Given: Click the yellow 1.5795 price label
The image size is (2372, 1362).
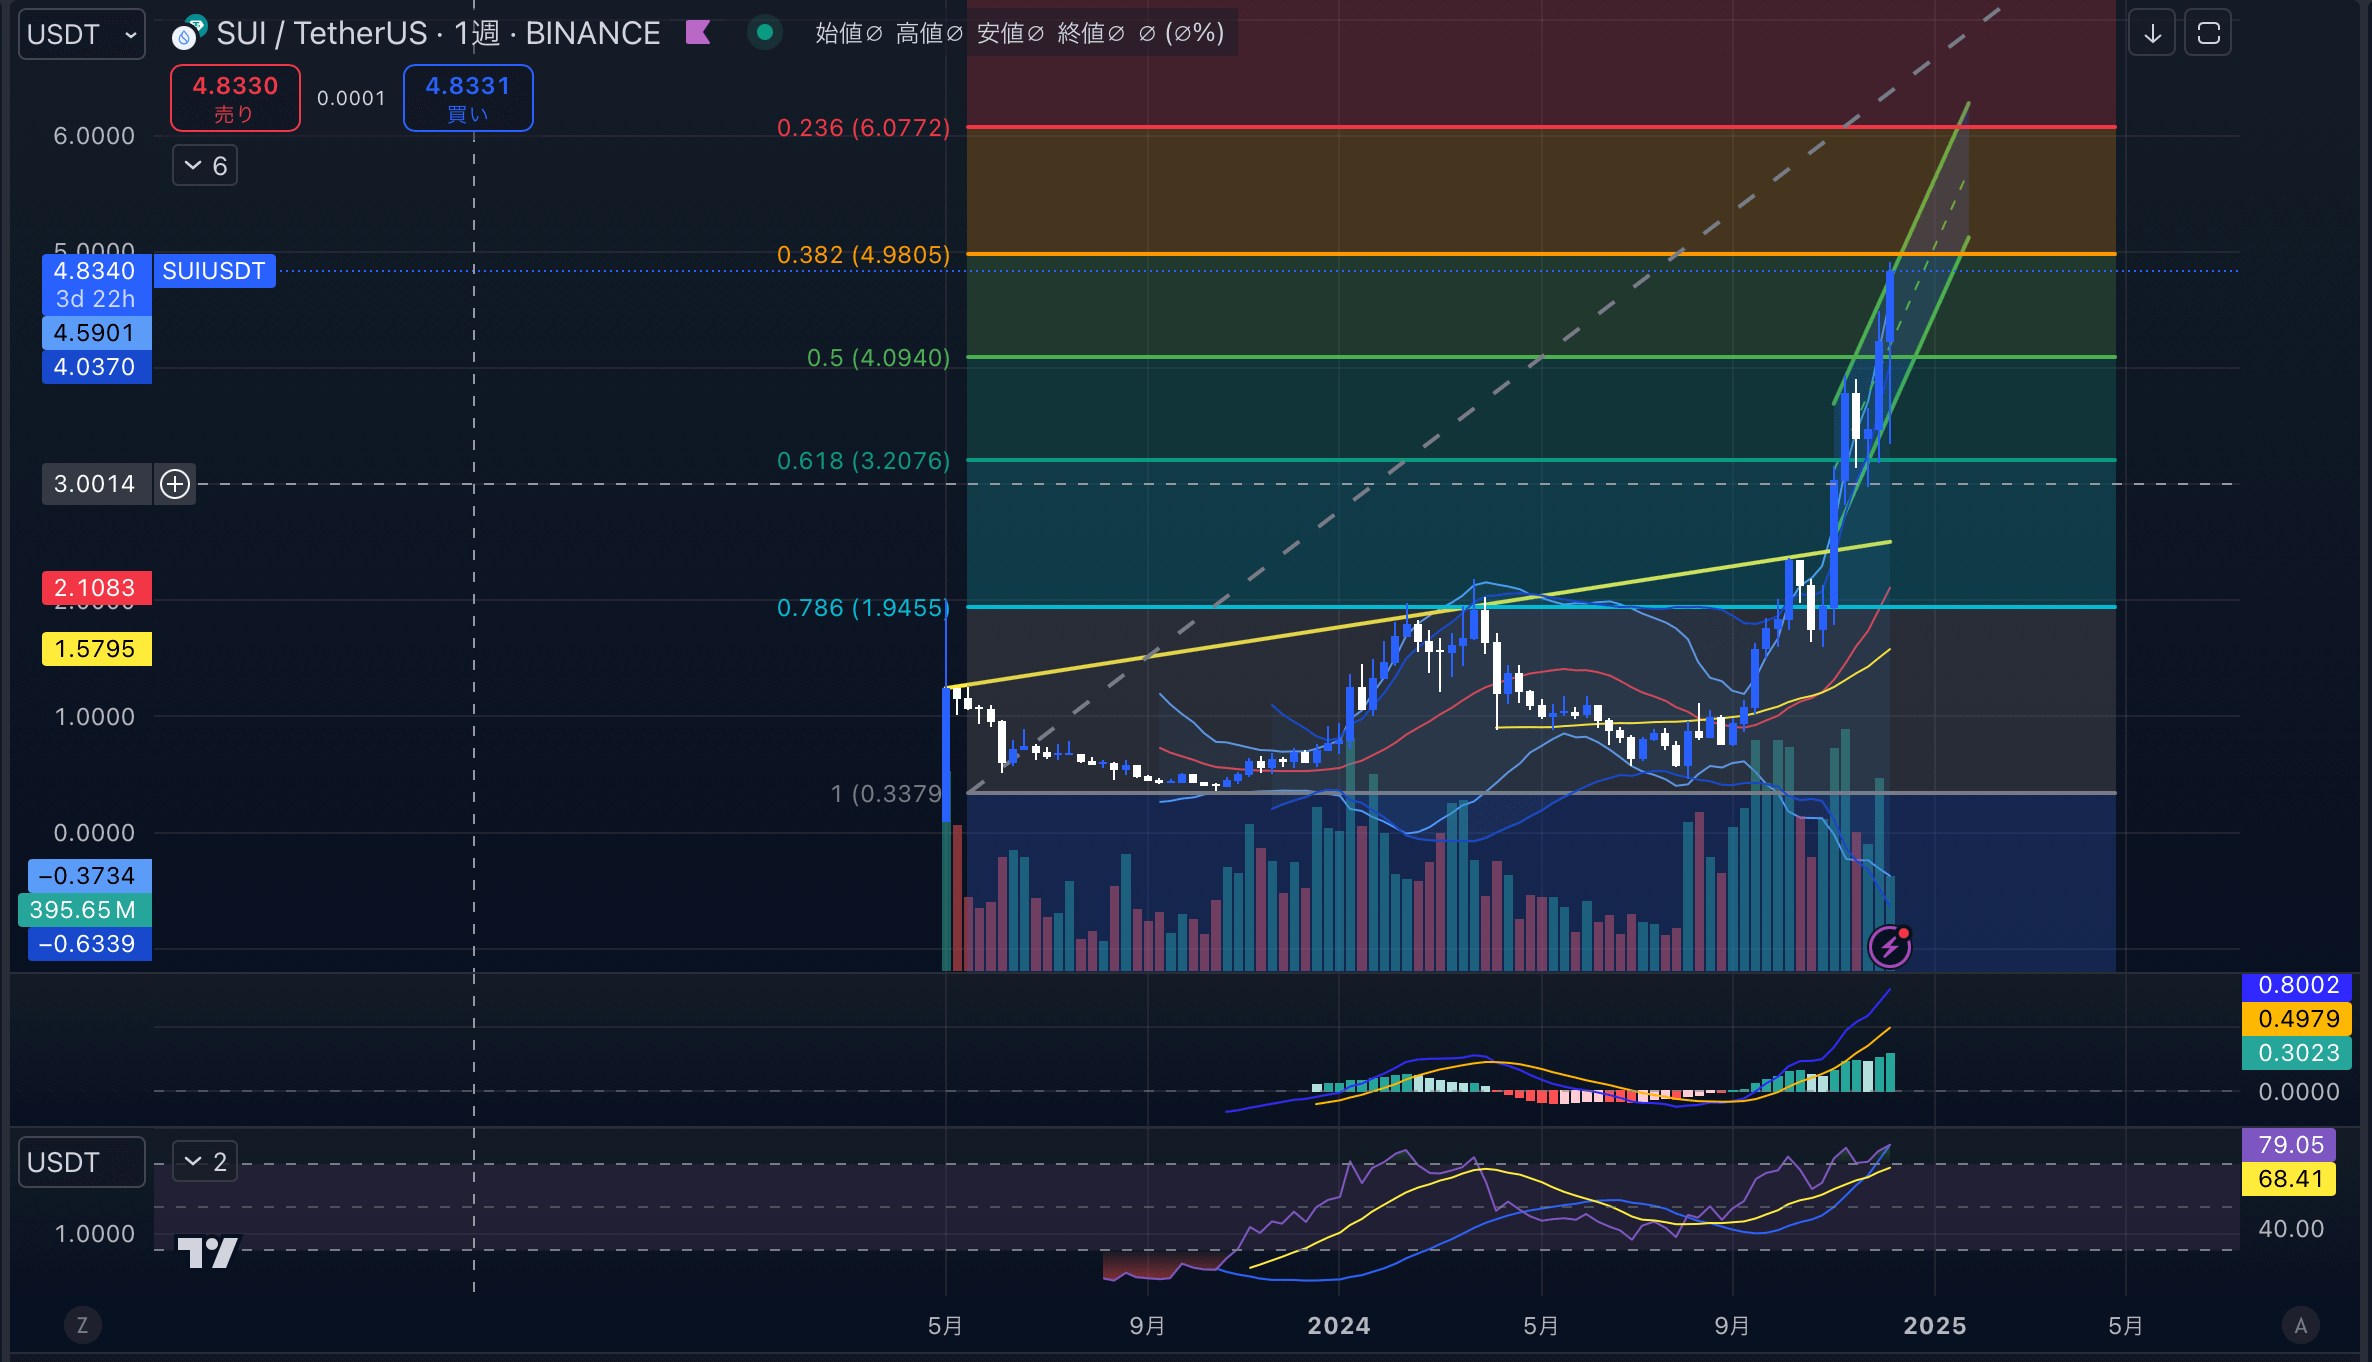Looking at the screenshot, I should pos(94,649).
